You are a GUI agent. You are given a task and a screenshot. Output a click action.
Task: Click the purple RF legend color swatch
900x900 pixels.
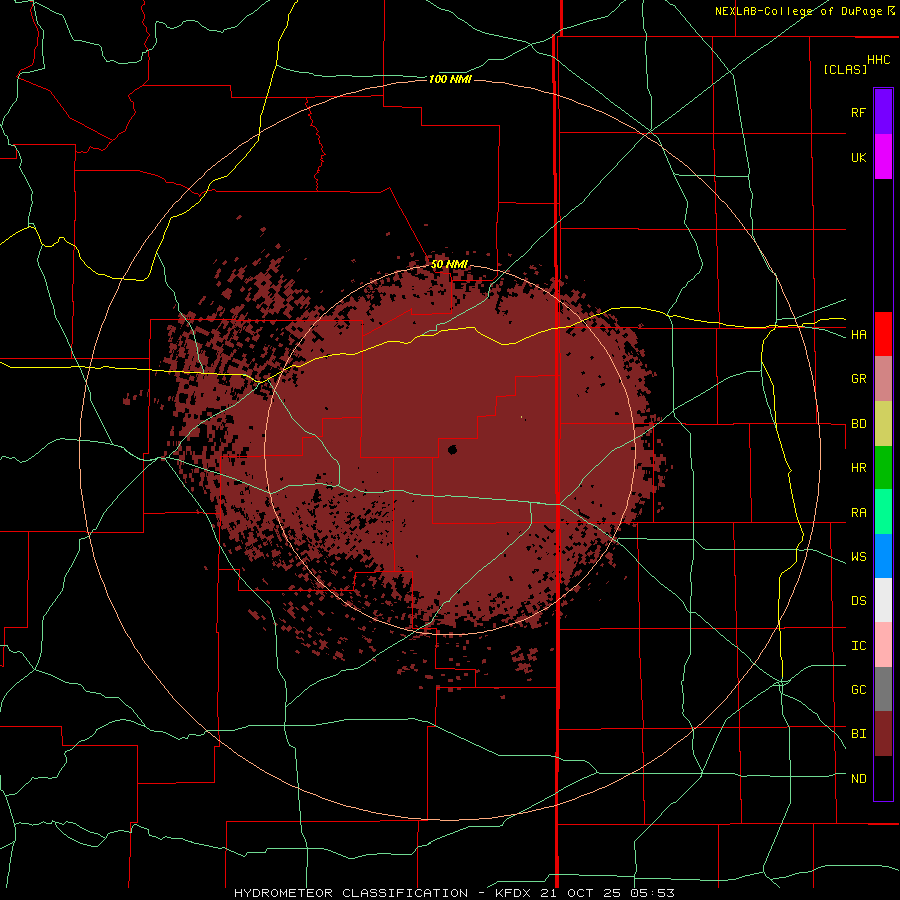883,111
